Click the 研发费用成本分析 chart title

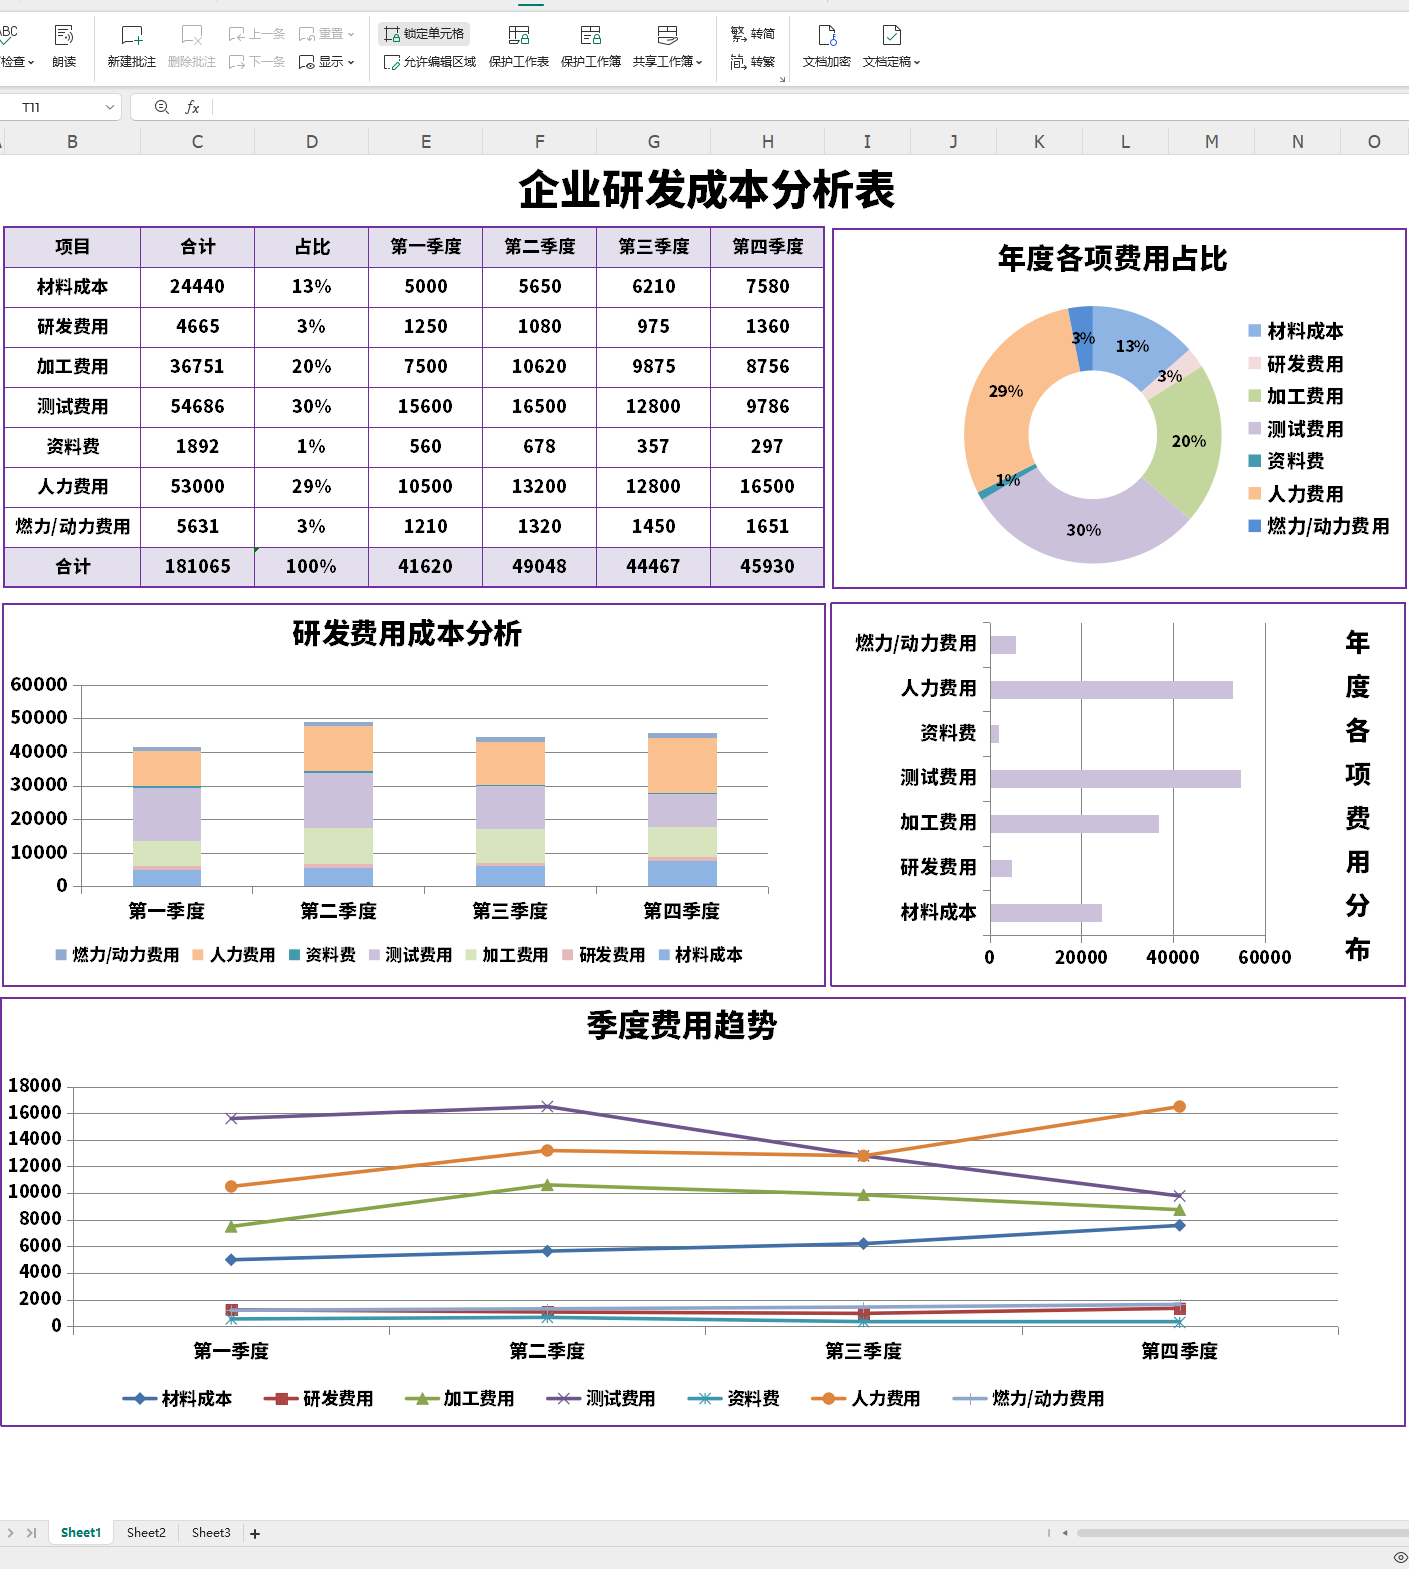(407, 634)
